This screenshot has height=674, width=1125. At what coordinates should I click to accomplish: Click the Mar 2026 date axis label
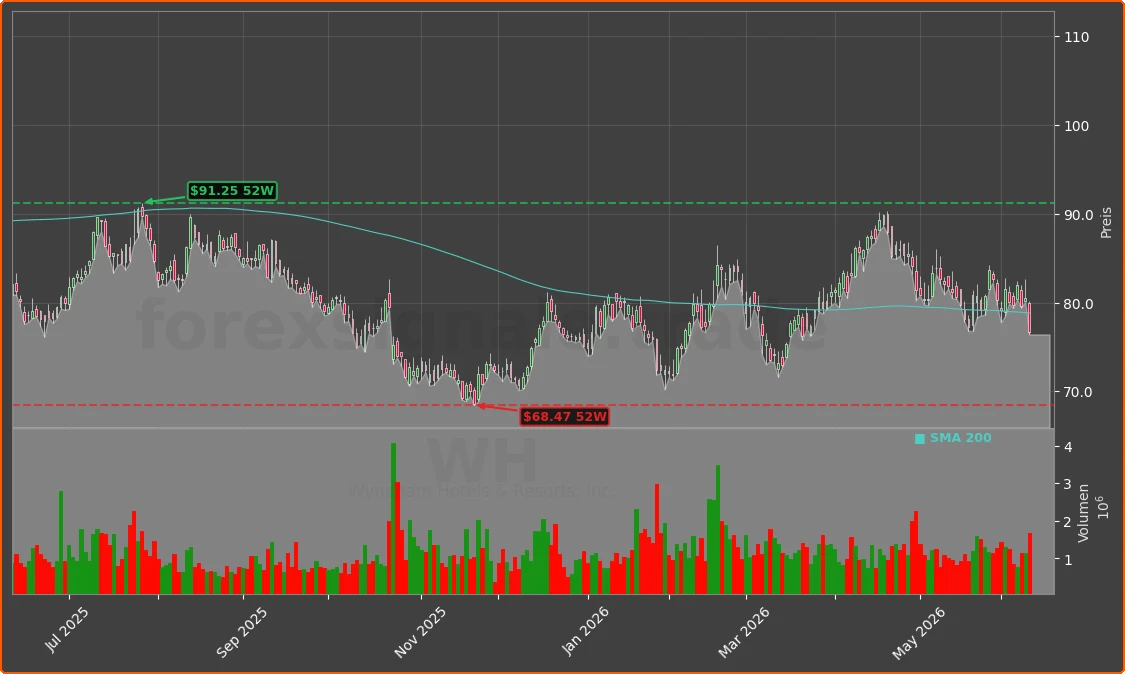click(743, 632)
